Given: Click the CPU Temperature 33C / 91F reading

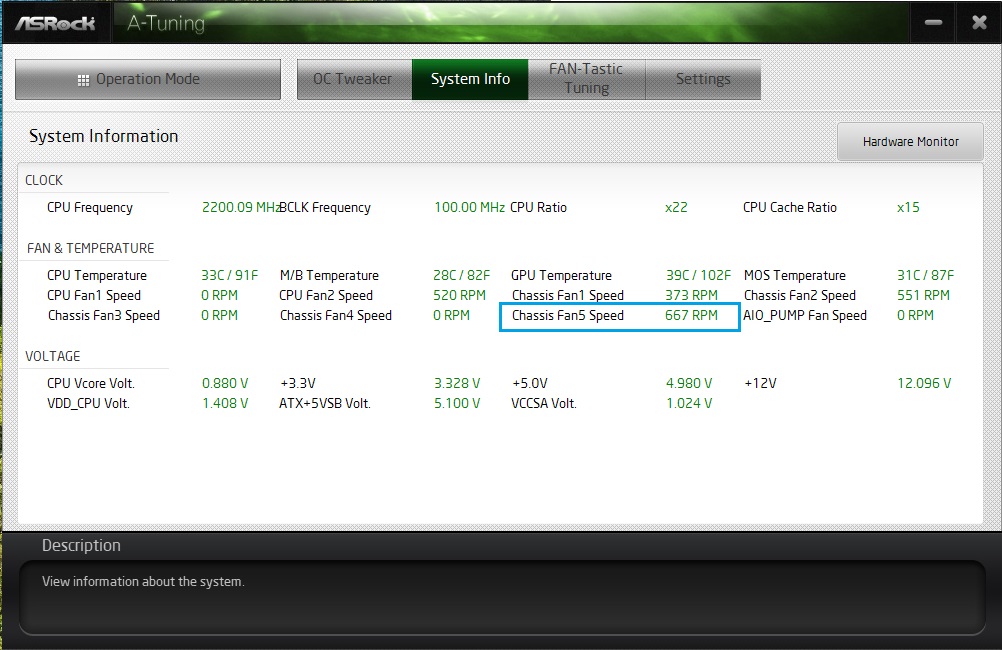Looking at the screenshot, I should (229, 275).
